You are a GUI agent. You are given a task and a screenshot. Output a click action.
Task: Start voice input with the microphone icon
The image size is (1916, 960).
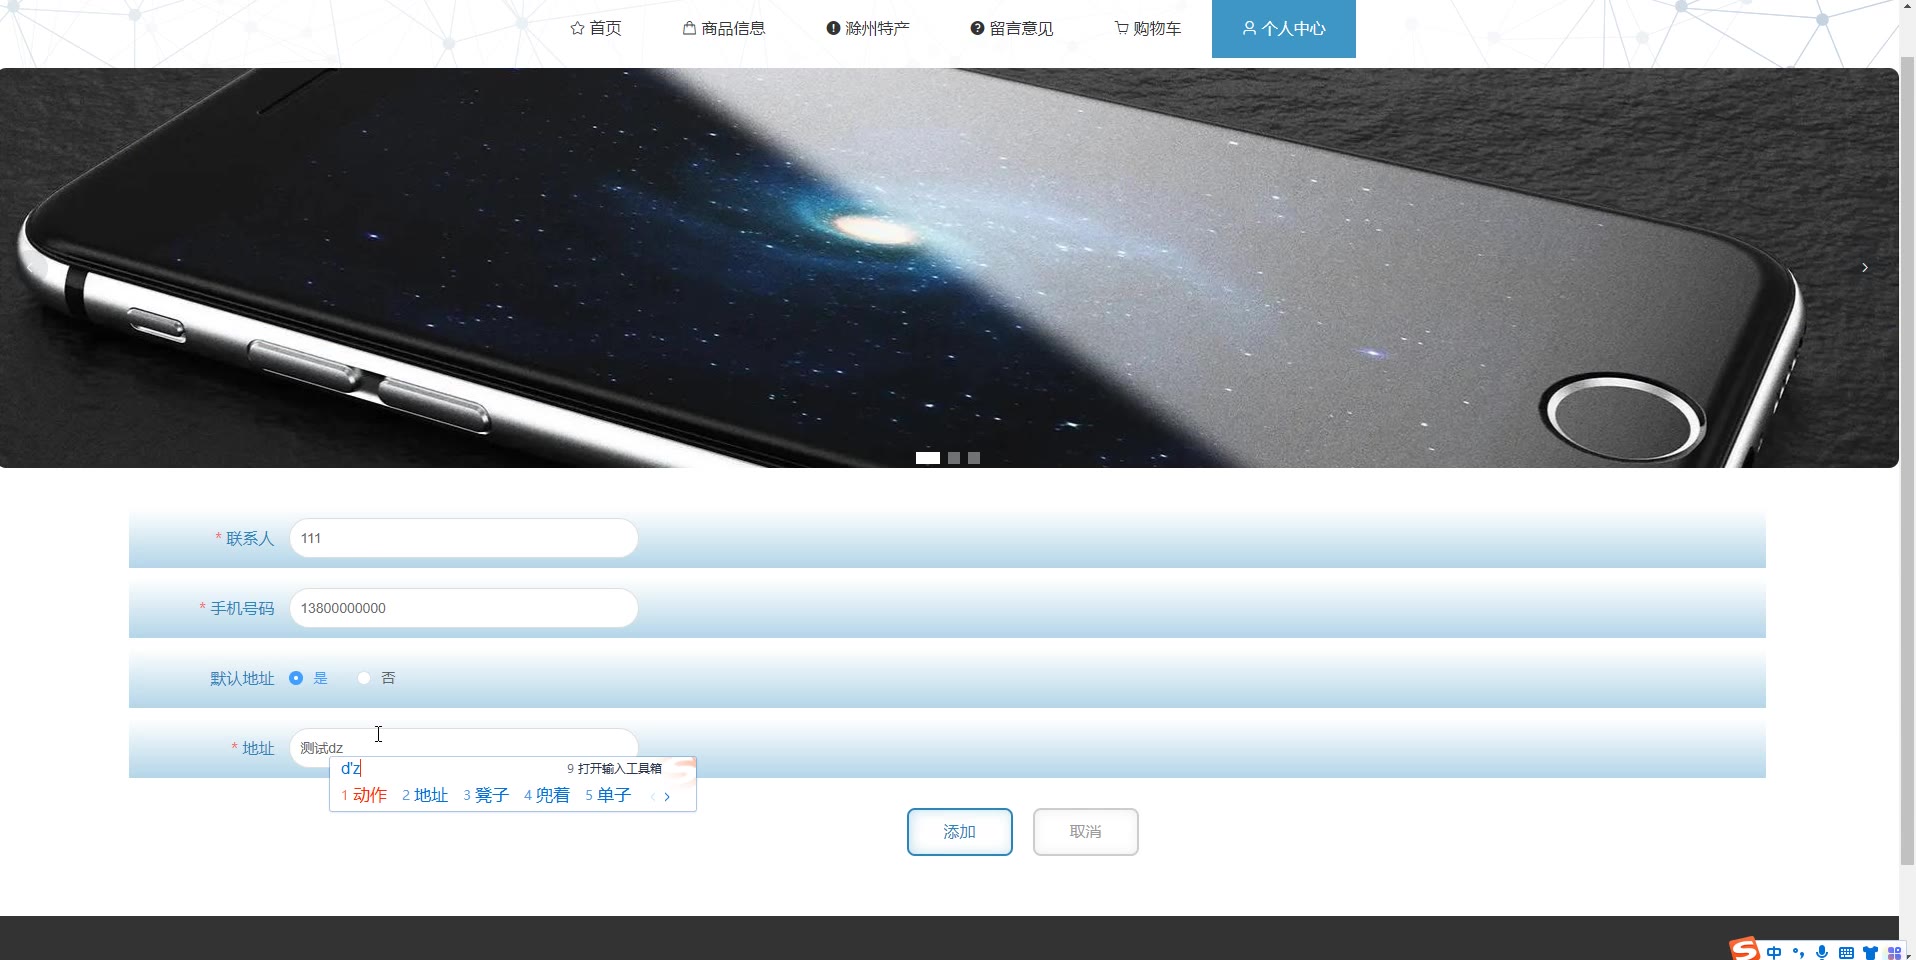point(1822,953)
